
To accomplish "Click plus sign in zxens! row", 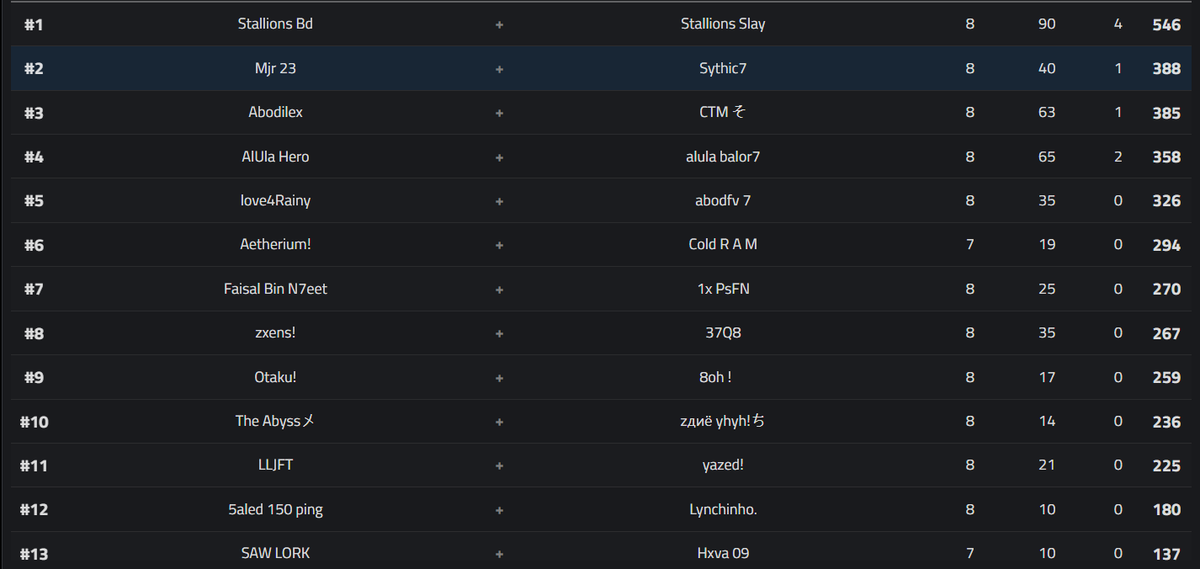I will pos(499,333).
